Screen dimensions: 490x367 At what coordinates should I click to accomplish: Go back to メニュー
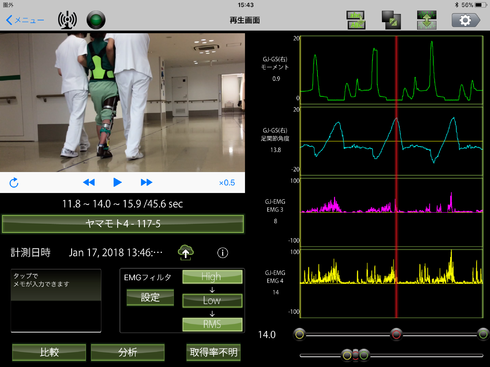point(25,20)
